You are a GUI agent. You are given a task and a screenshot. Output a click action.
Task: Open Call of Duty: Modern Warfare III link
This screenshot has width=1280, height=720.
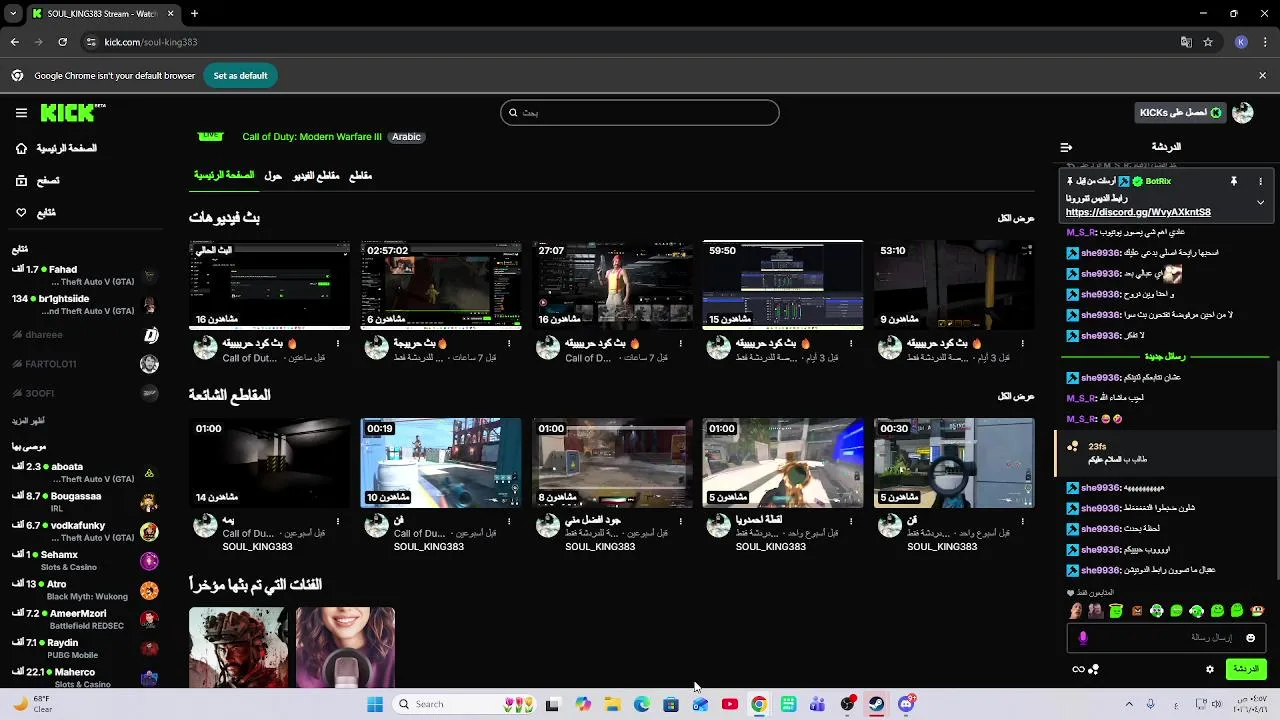[312, 137]
